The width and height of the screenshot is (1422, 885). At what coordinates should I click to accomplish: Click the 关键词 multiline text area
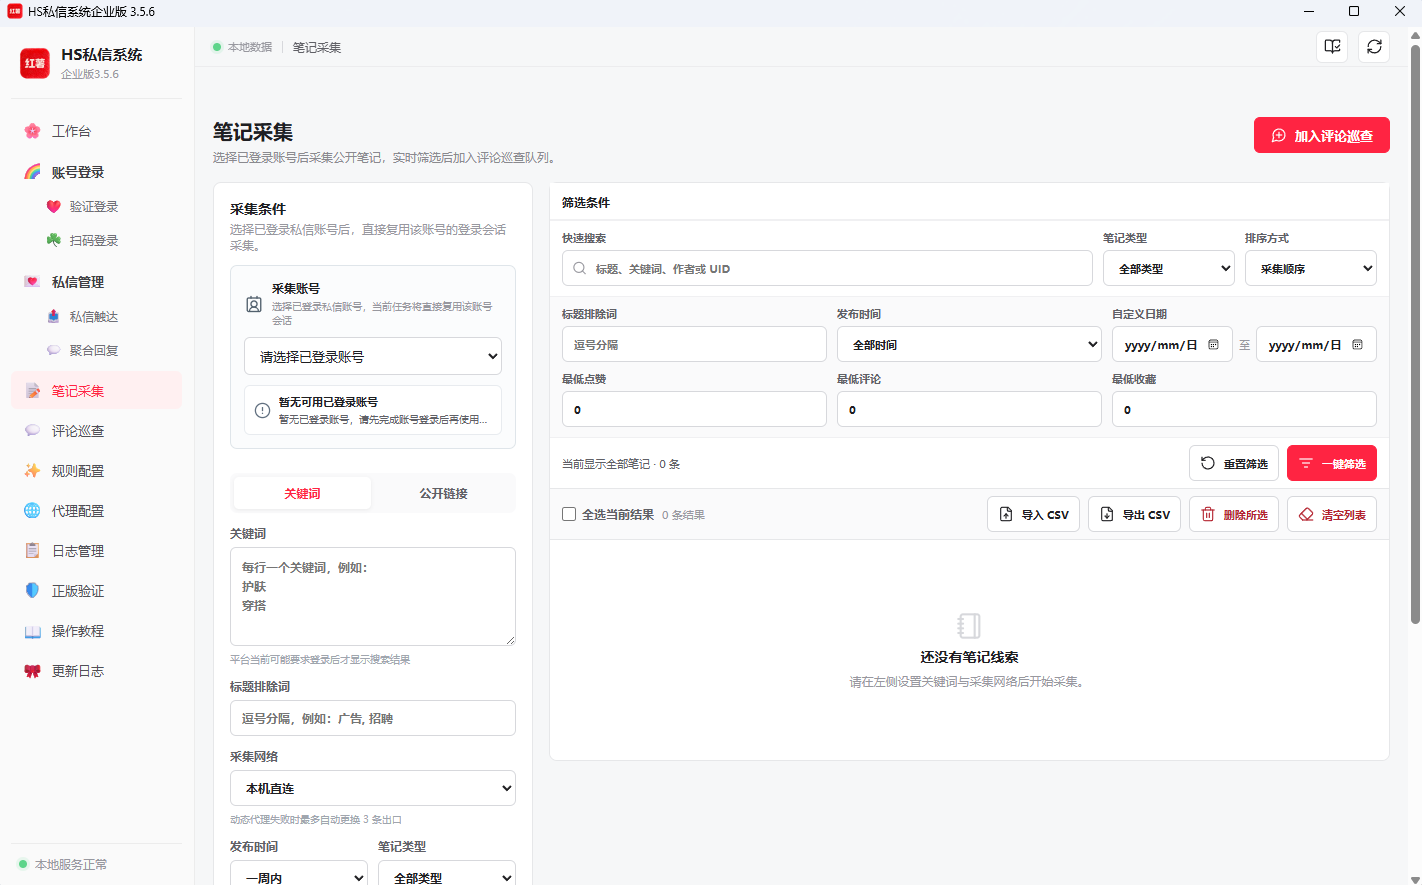click(373, 596)
